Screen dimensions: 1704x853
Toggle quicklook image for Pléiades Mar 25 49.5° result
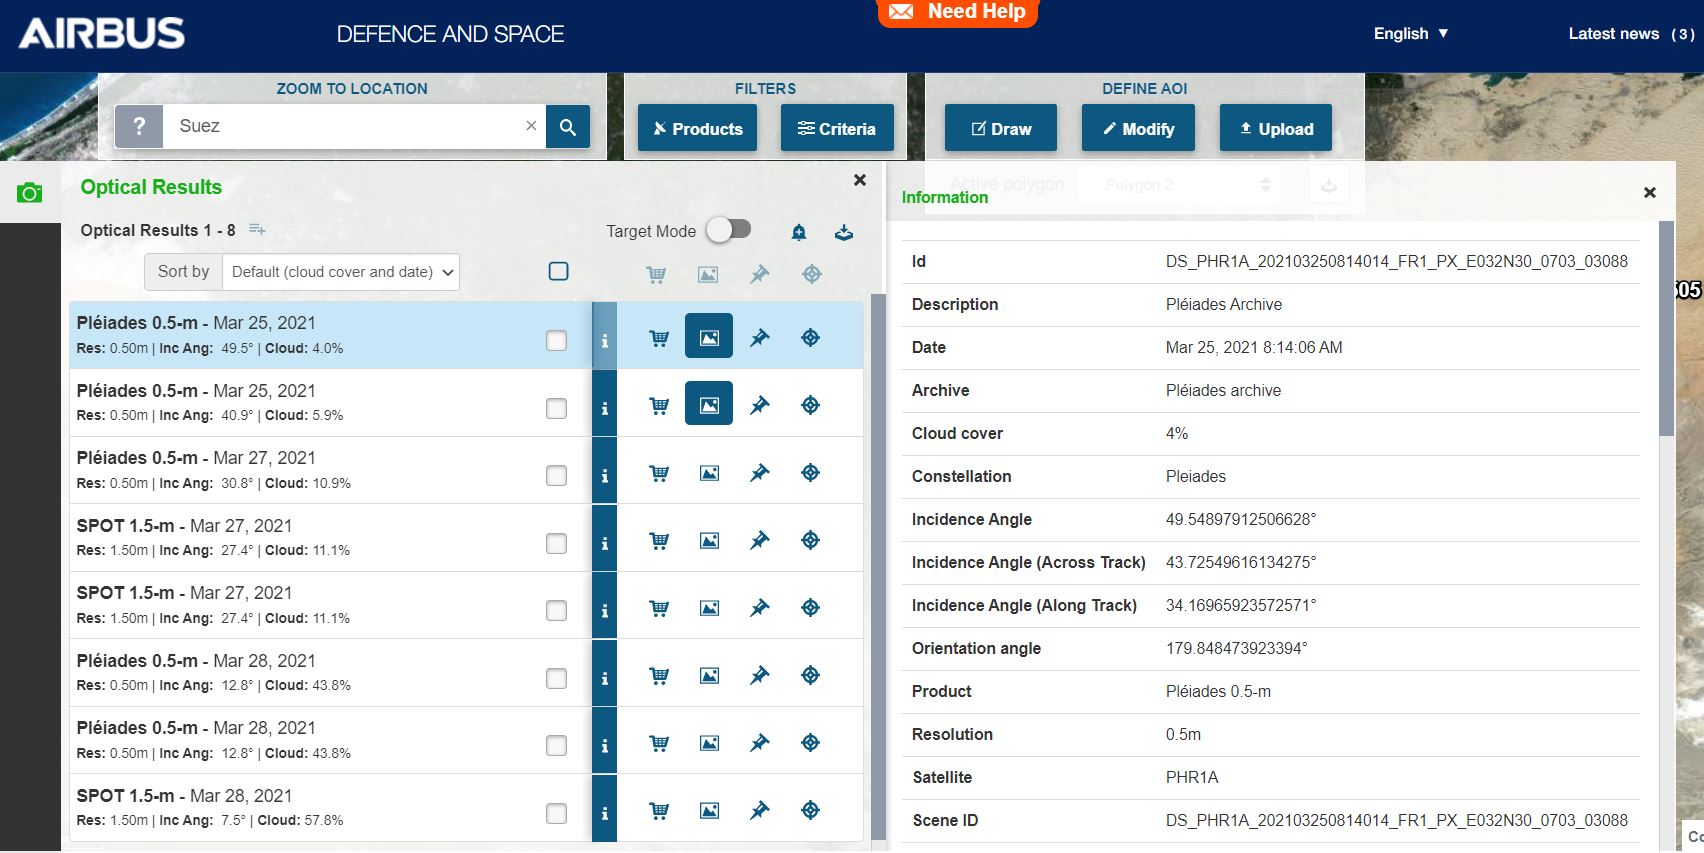(x=709, y=336)
